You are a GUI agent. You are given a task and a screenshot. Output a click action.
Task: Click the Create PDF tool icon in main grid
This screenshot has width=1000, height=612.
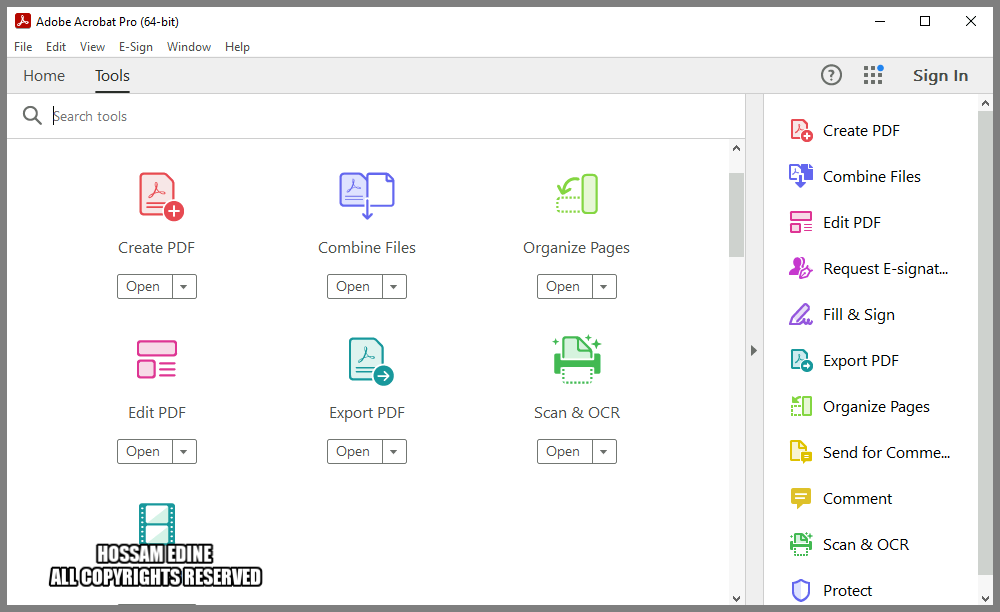coord(161,196)
